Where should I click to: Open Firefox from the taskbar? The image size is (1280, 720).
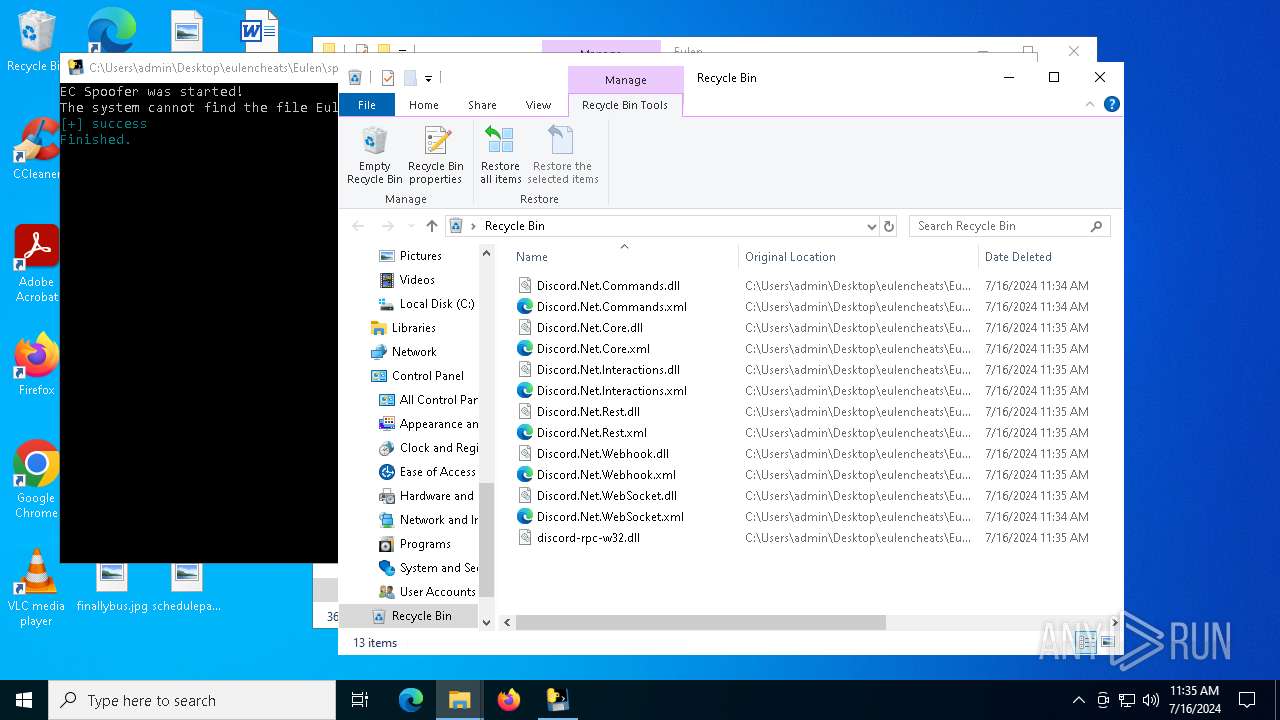(x=509, y=700)
